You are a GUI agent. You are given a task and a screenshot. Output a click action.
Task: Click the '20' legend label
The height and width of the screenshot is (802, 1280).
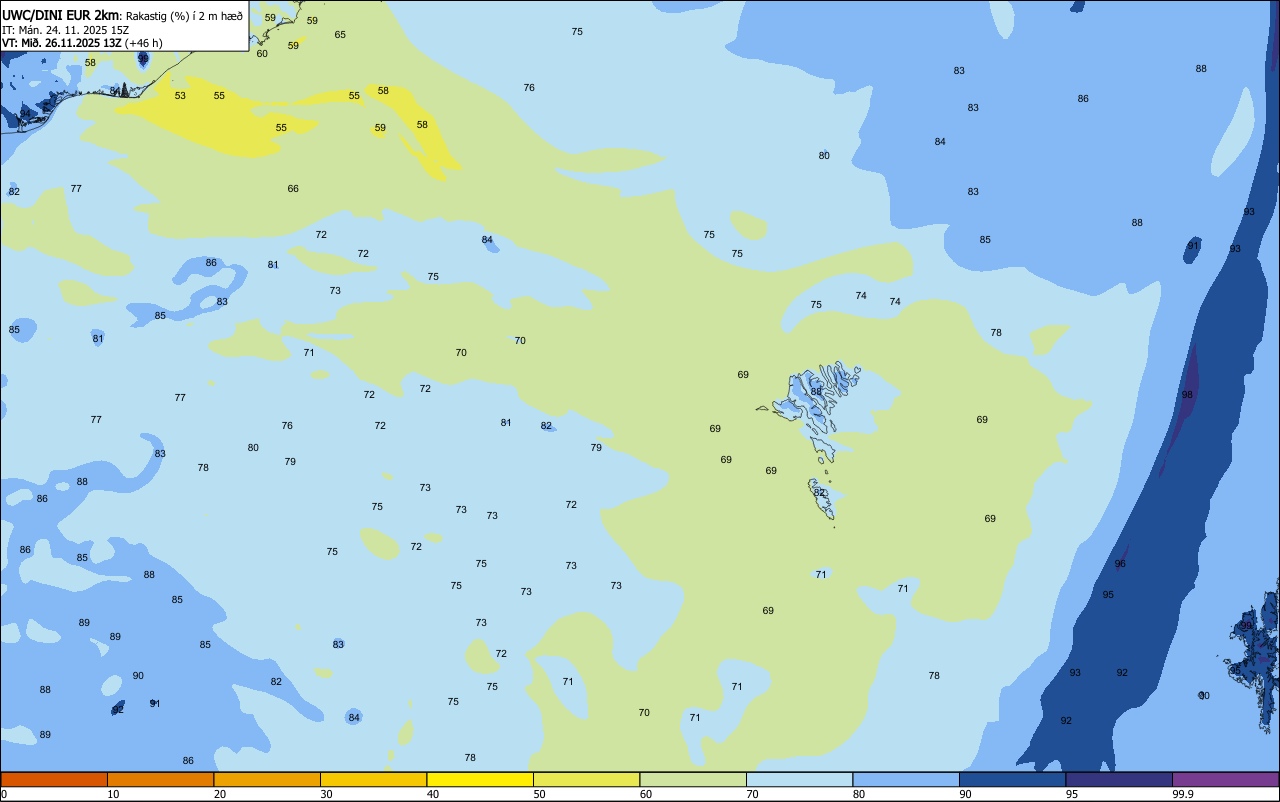219,794
